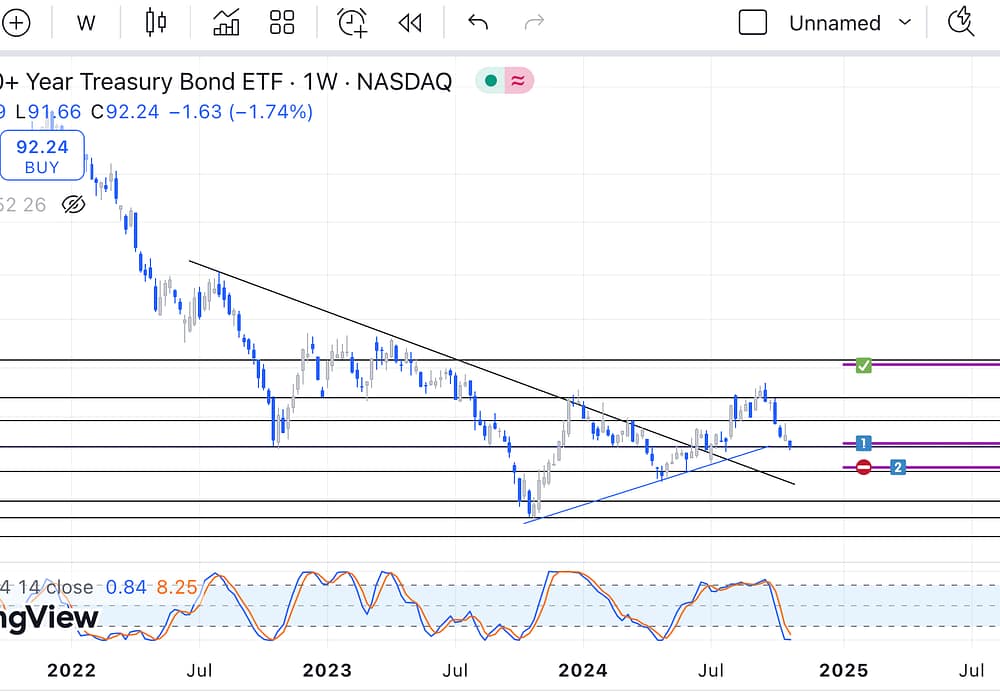
Task: Toggle the crossed-out eye visibility icon
Action: pyautogui.click(x=73, y=205)
